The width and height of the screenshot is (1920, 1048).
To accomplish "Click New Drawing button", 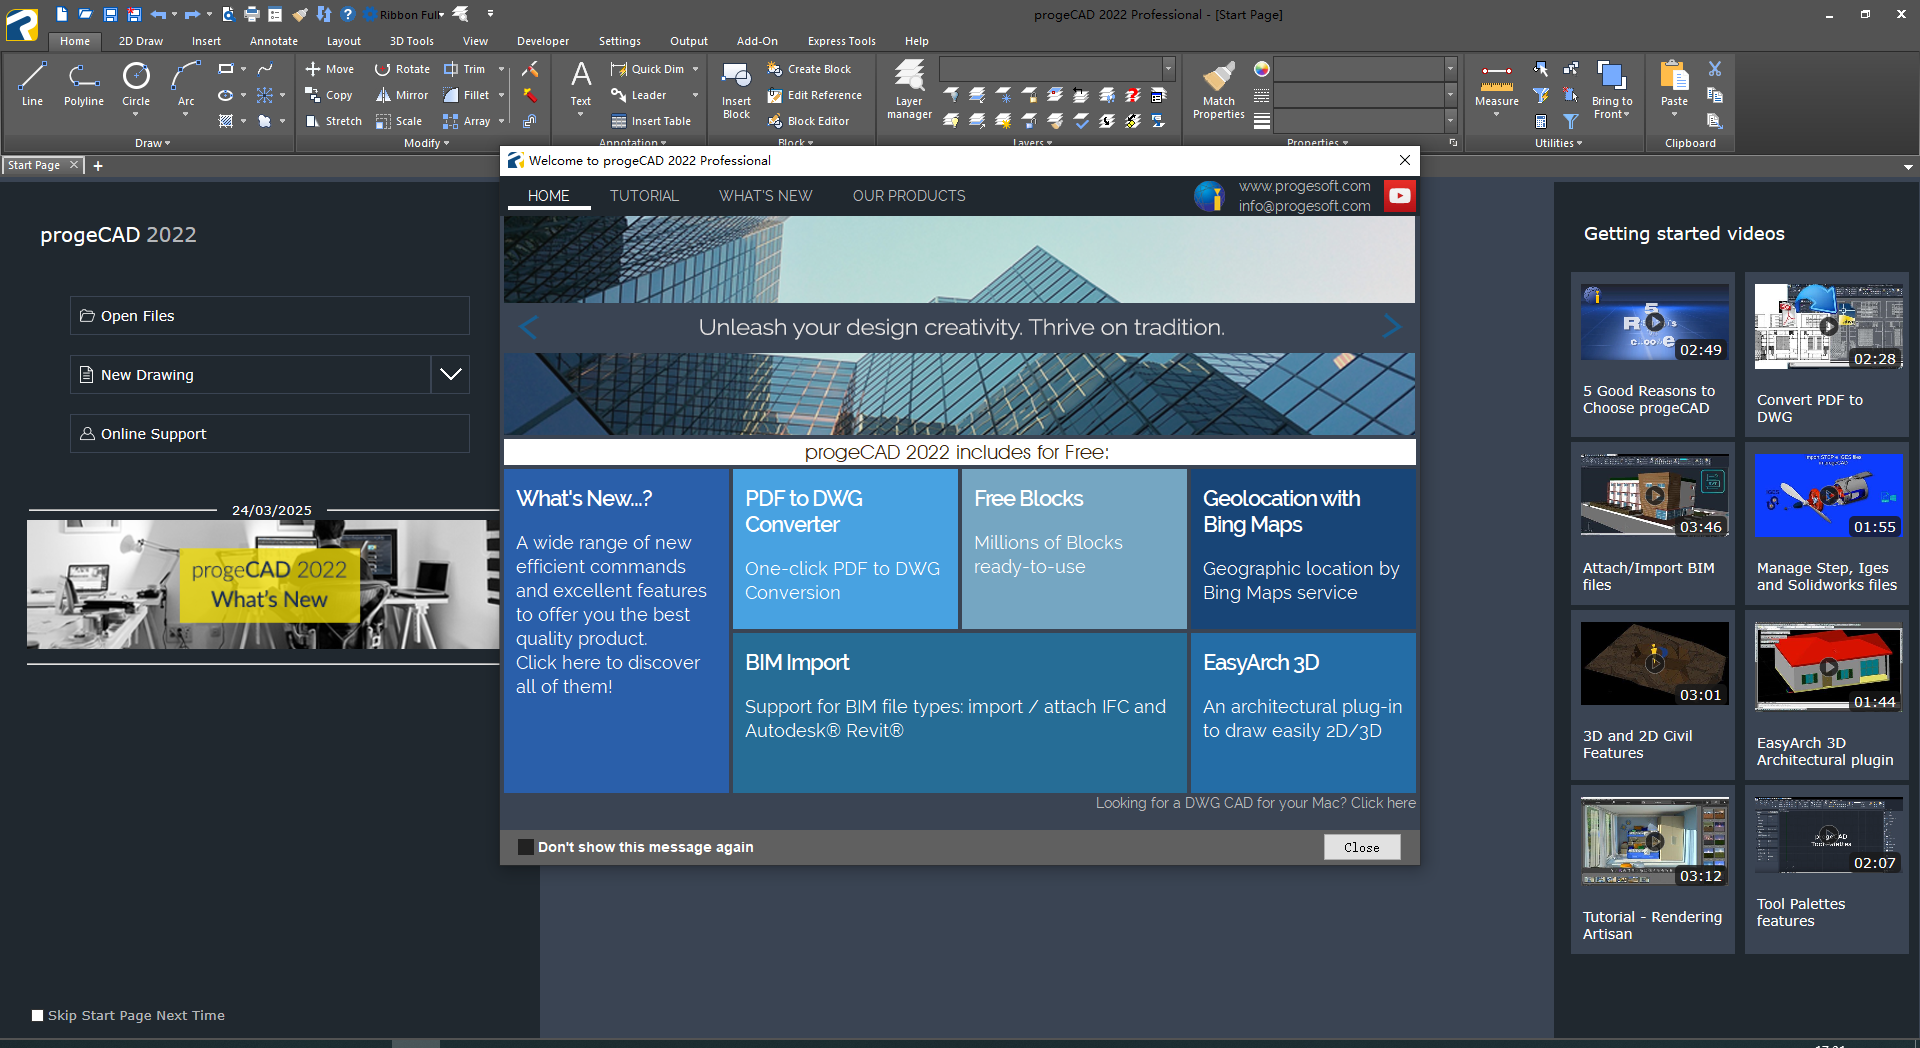I will [250, 374].
